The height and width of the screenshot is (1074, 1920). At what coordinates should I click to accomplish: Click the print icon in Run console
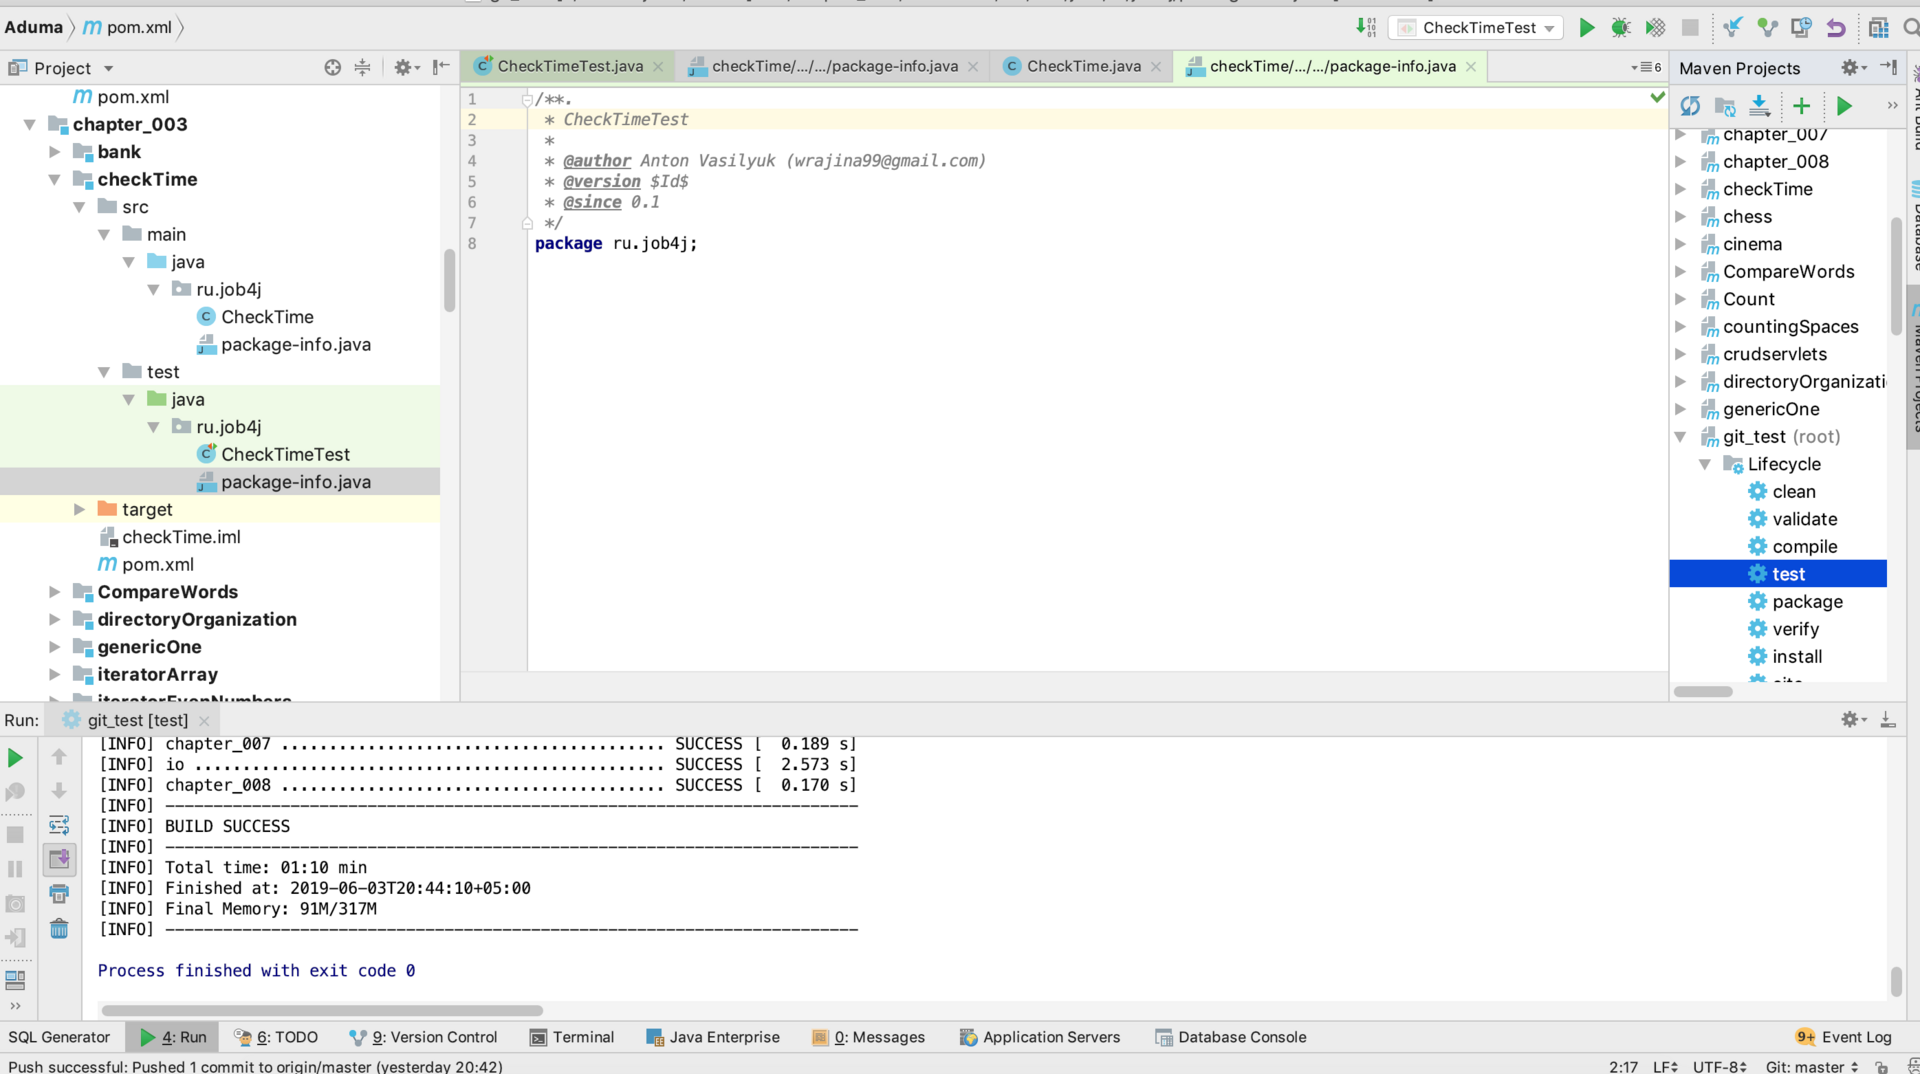click(x=59, y=894)
